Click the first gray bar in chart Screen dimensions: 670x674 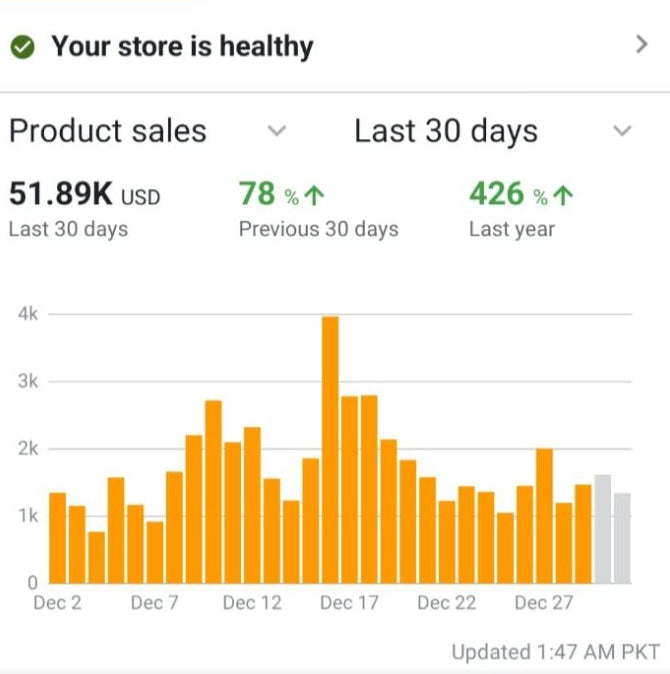(602, 528)
